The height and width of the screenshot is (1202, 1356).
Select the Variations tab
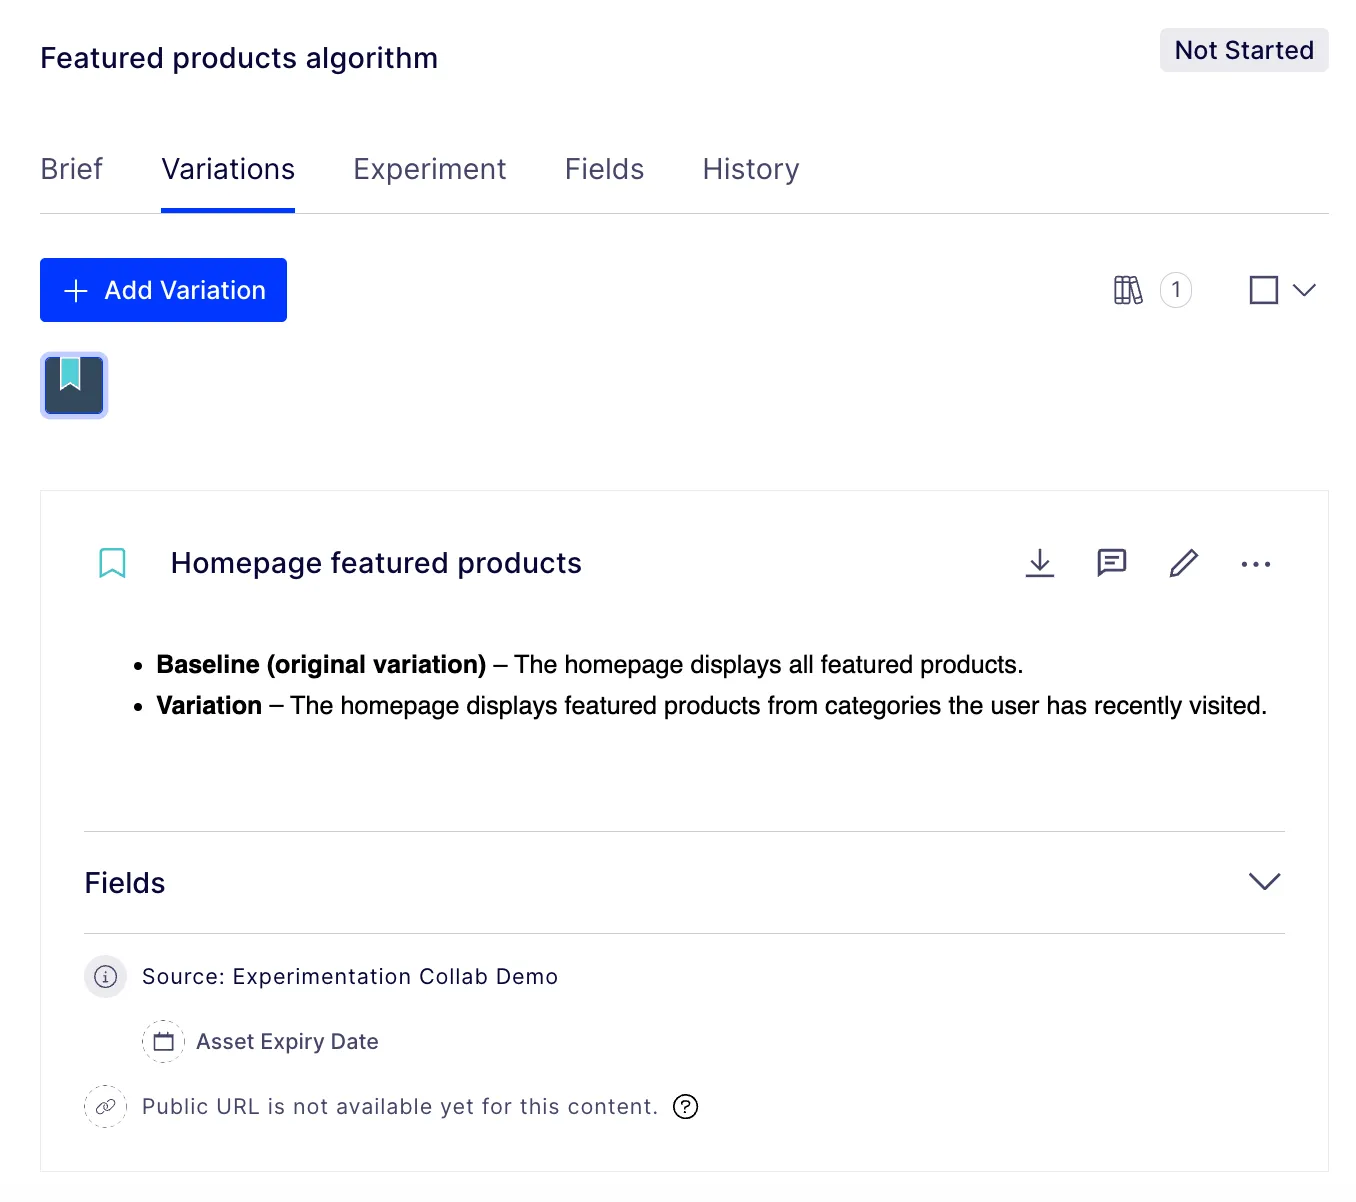click(x=228, y=169)
